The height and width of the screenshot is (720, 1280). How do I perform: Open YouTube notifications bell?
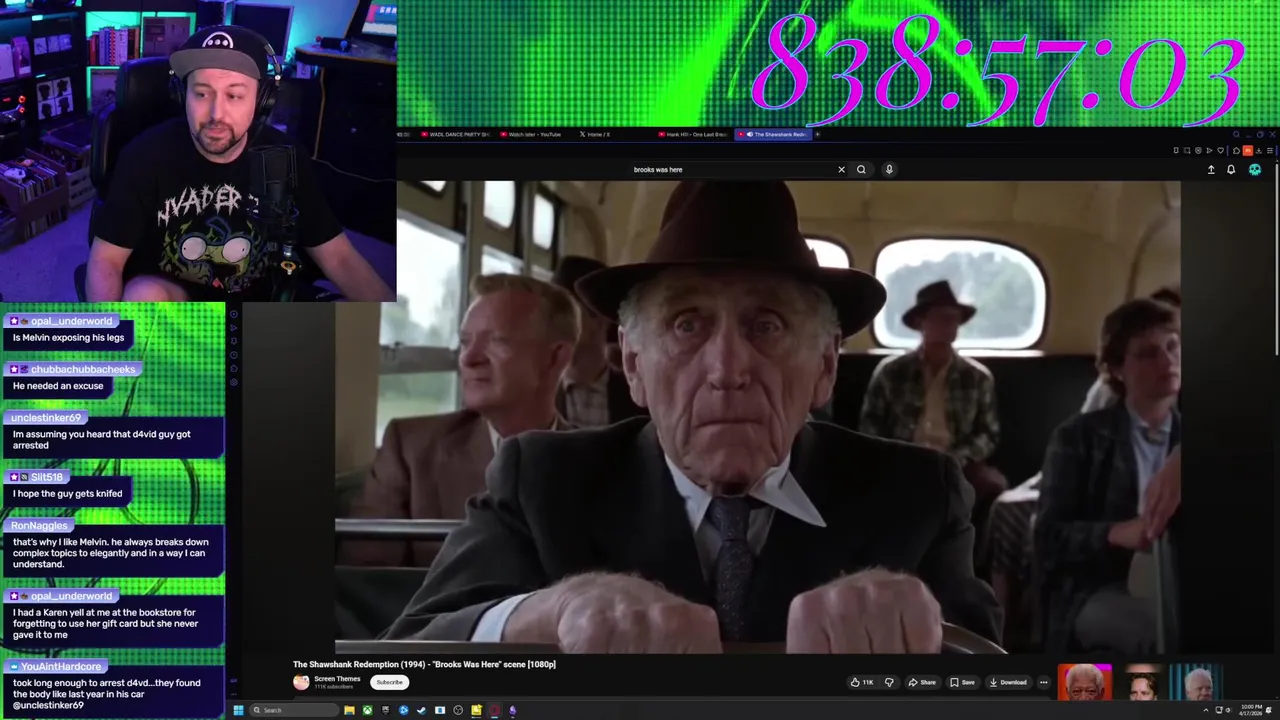point(1231,169)
